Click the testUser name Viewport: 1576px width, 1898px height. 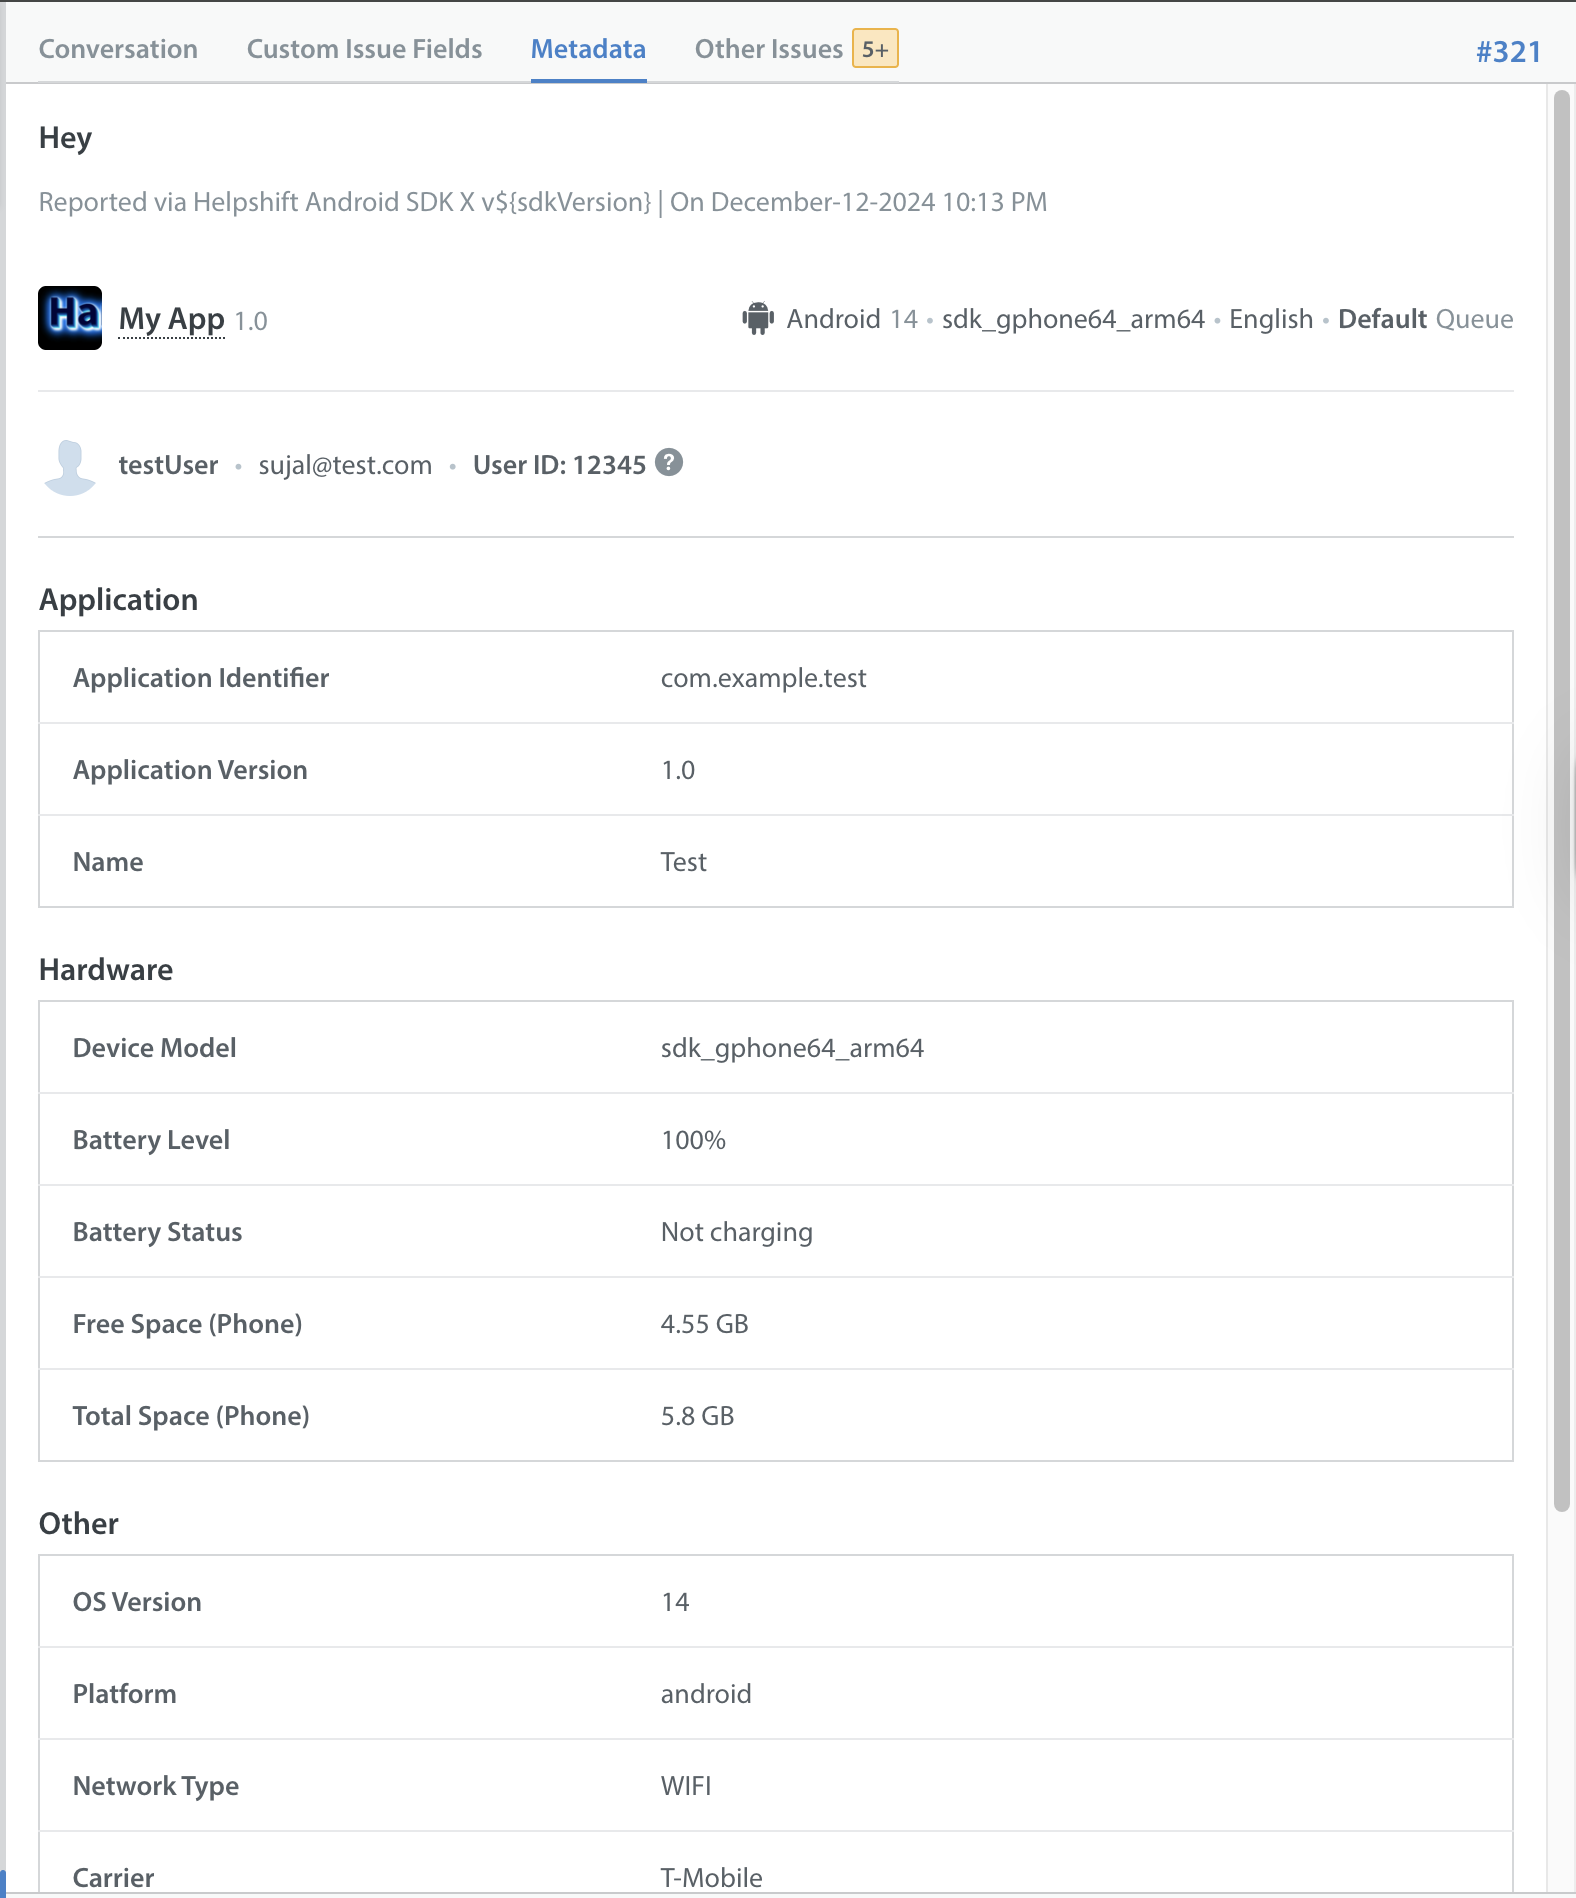click(168, 465)
